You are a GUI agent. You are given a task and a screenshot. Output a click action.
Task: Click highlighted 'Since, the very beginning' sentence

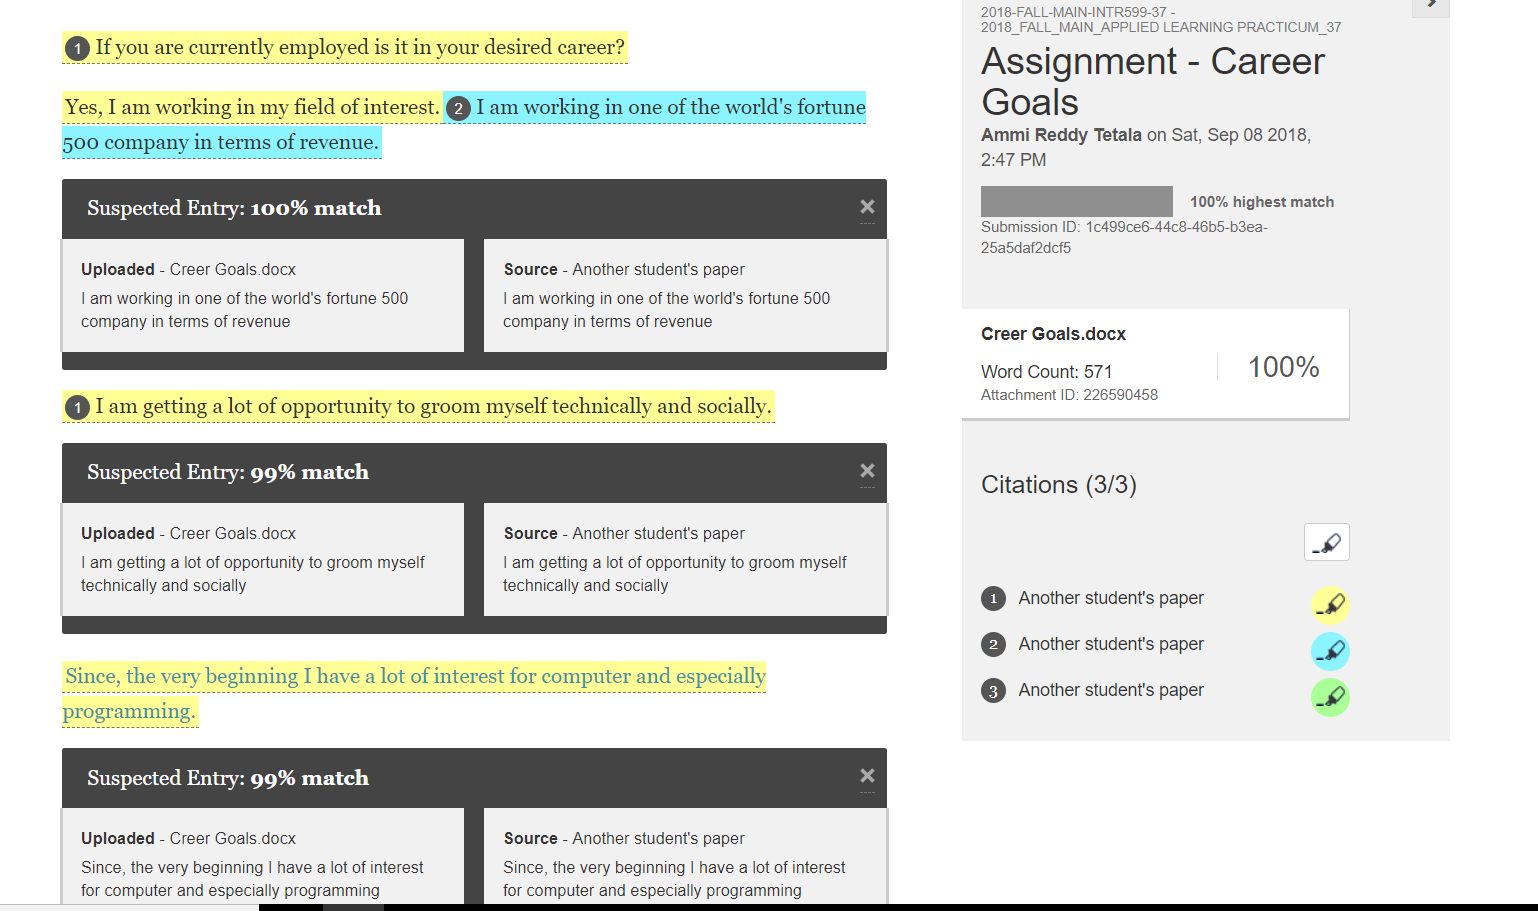click(414, 694)
